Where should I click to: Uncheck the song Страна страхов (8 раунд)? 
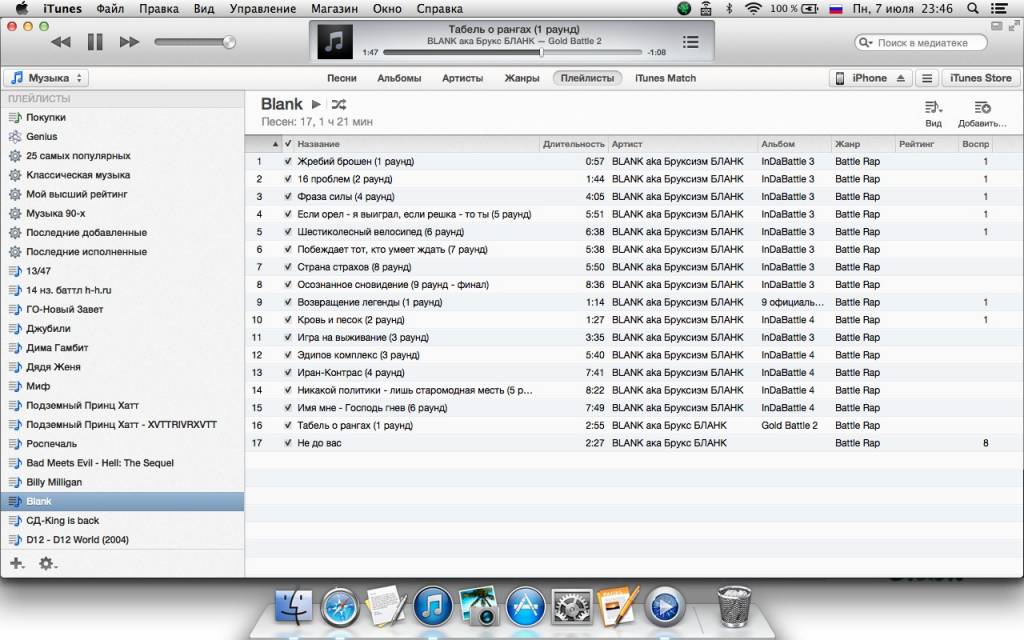[288, 267]
